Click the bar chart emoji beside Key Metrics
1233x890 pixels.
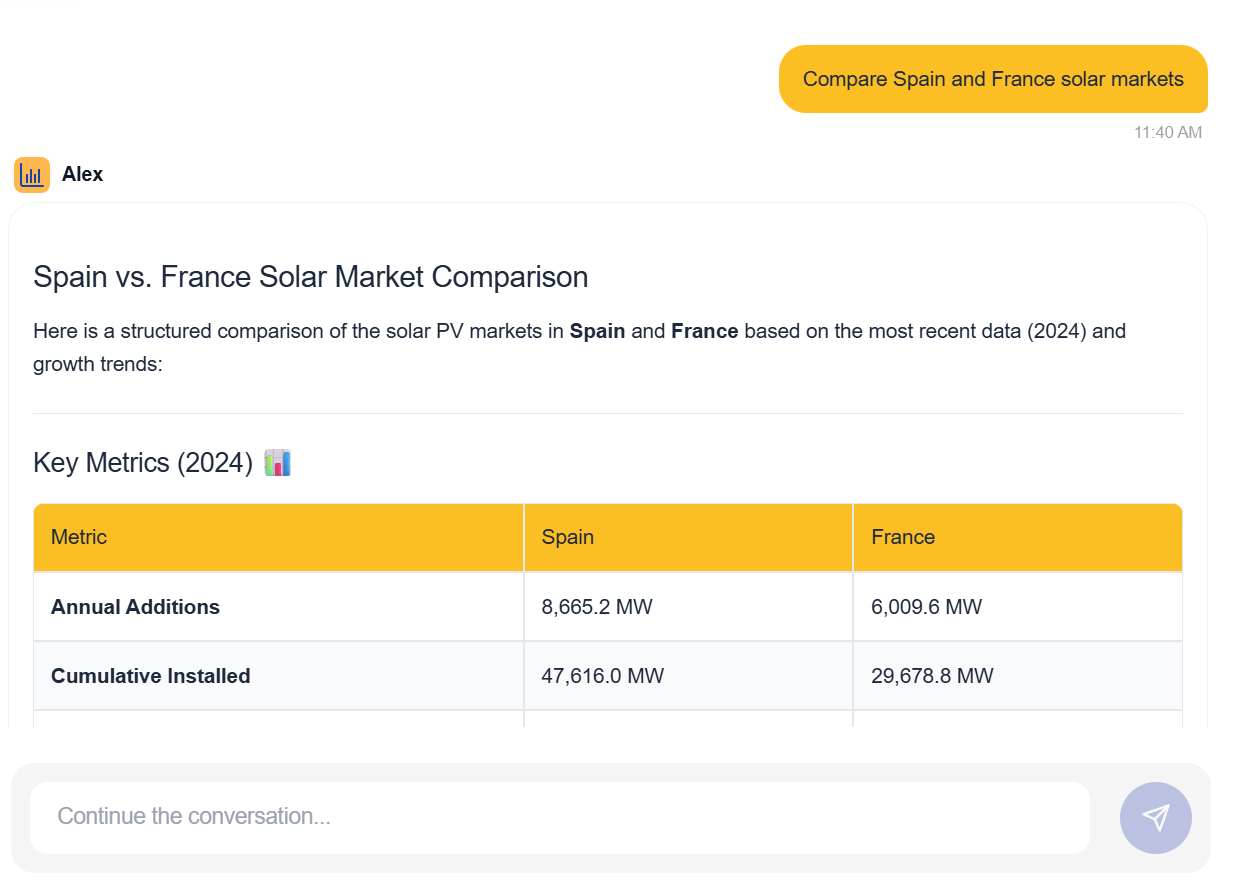(277, 463)
